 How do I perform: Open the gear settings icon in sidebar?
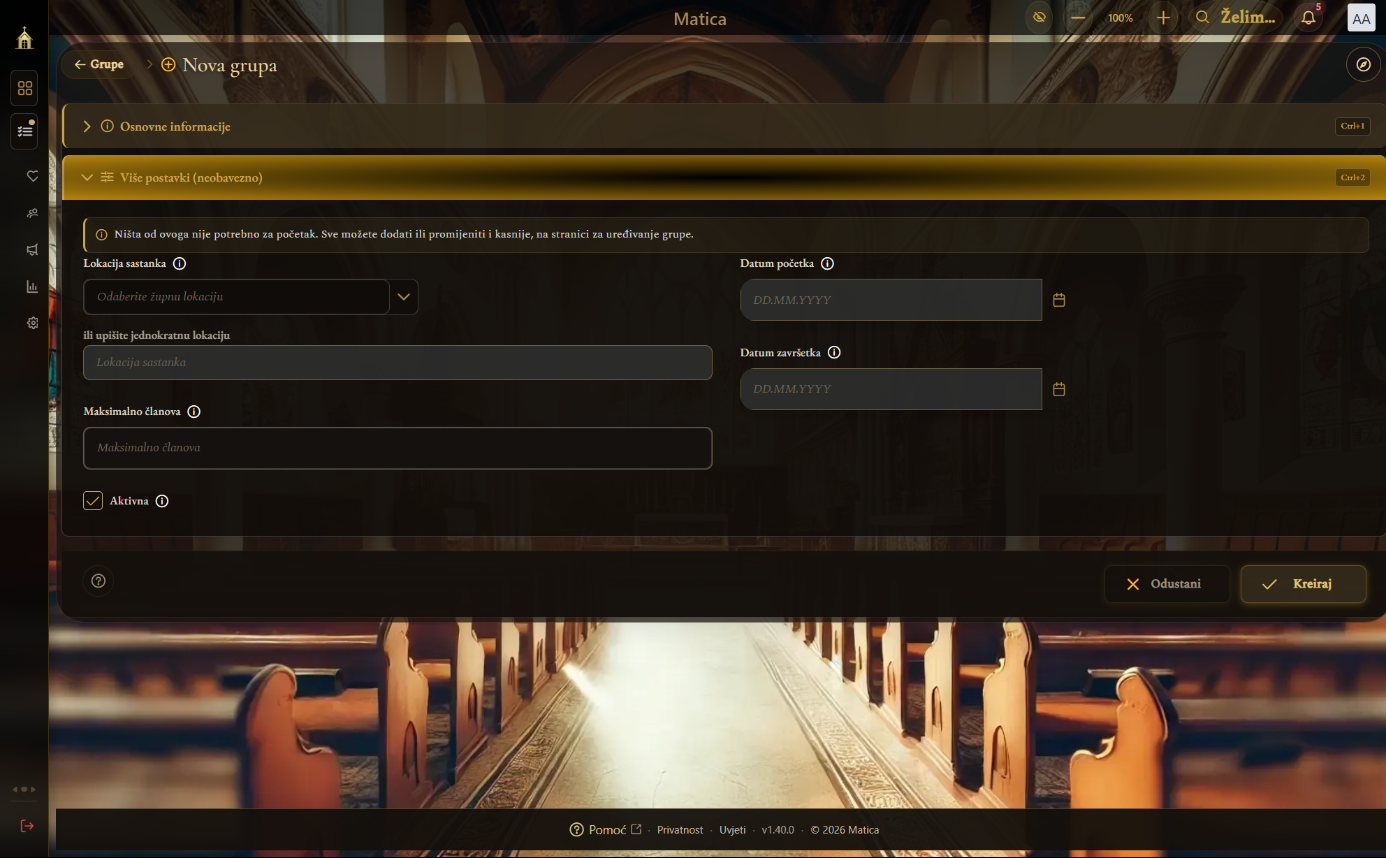(x=32, y=323)
